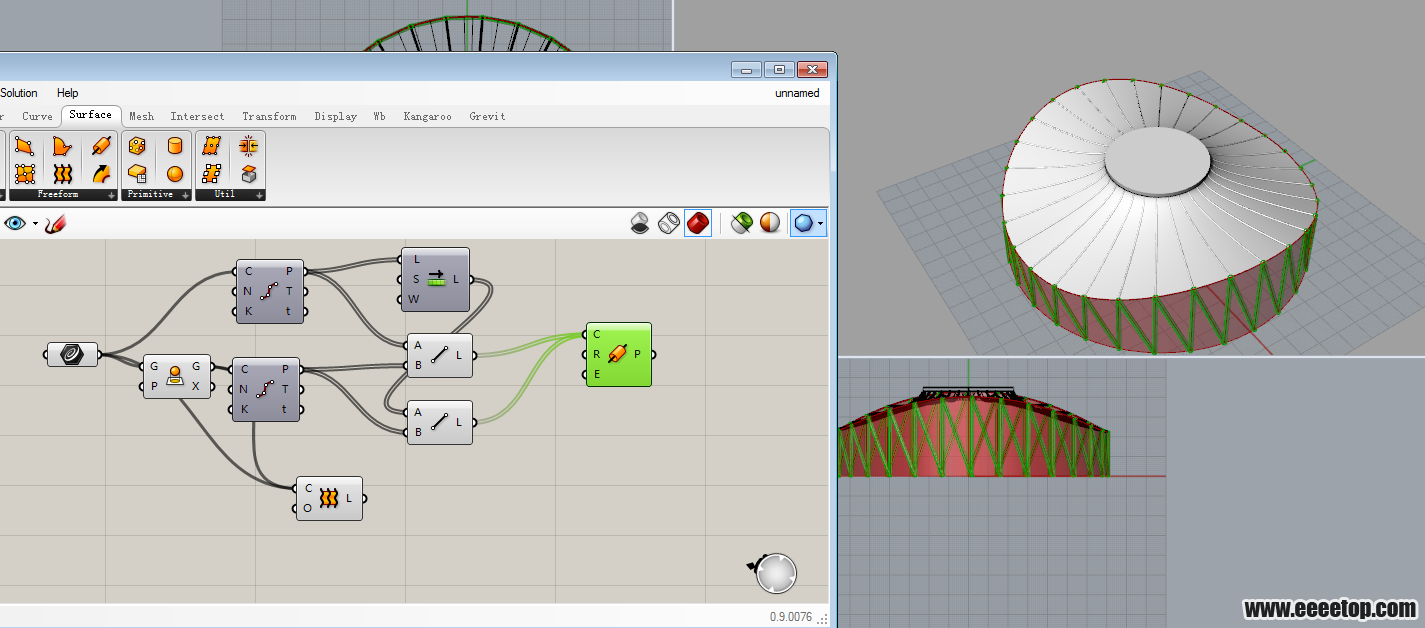This screenshot has width=1425, height=628.
Task: Select the hexagon curve parameter node
Action: point(73,354)
